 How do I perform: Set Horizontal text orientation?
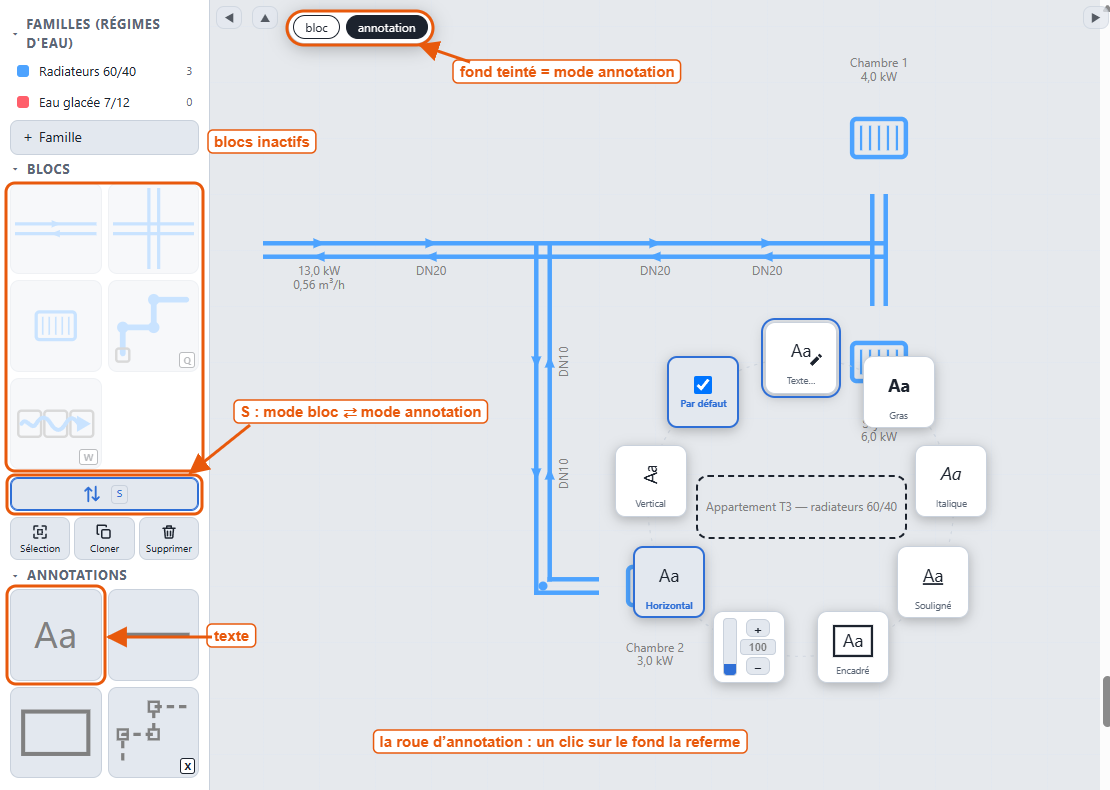coord(669,582)
